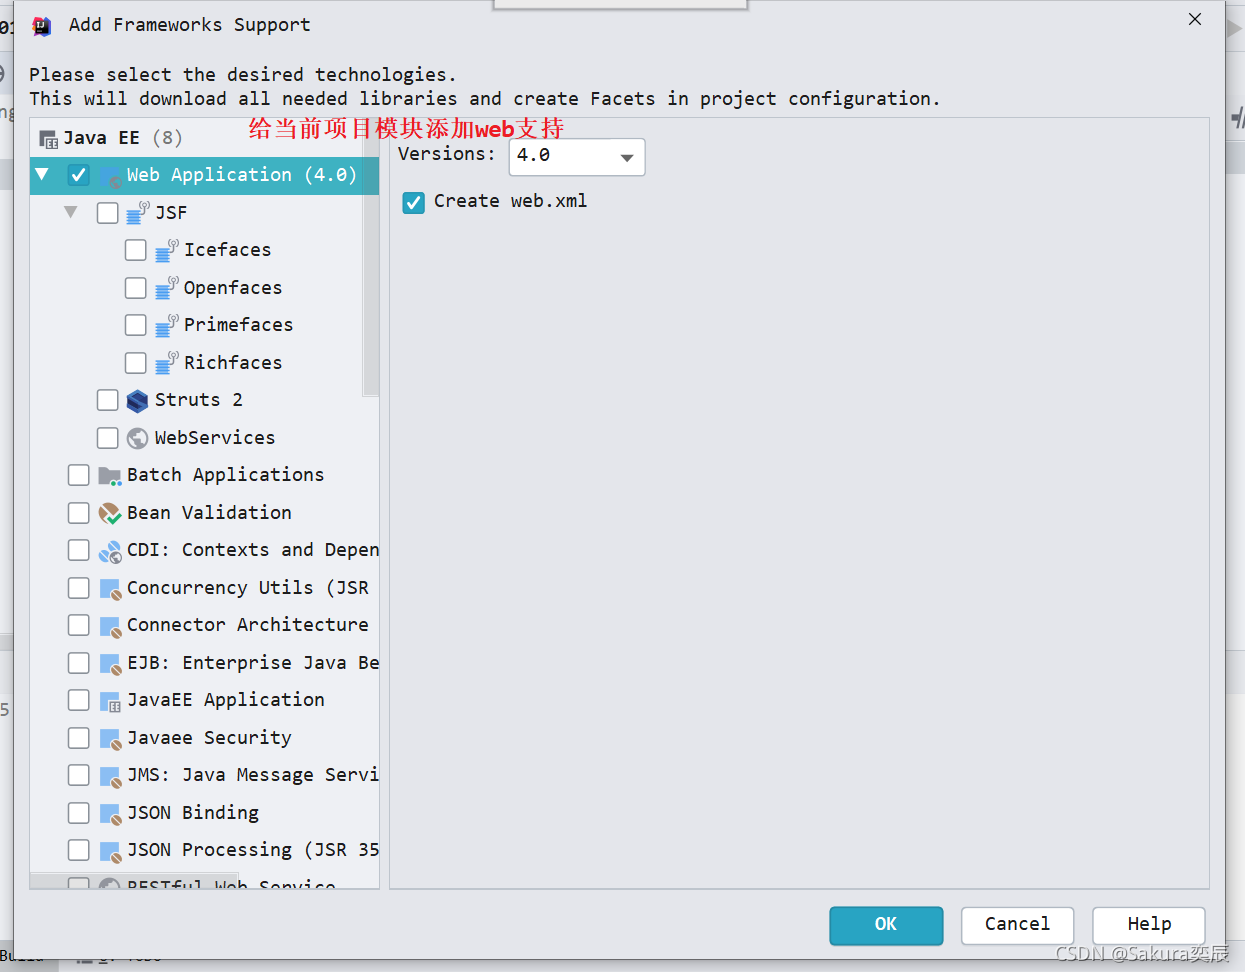The width and height of the screenshot is (1245, 972).
Task: Select the WebServices row text
Action: click(x=214, y=438)
